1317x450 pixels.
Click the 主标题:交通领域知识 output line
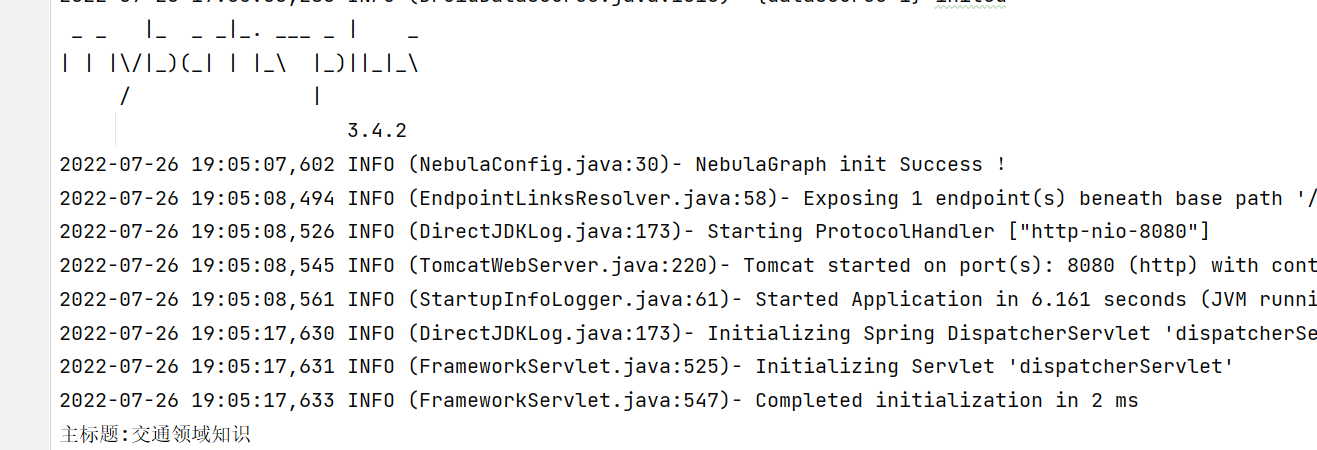click(x=155, y=435)
